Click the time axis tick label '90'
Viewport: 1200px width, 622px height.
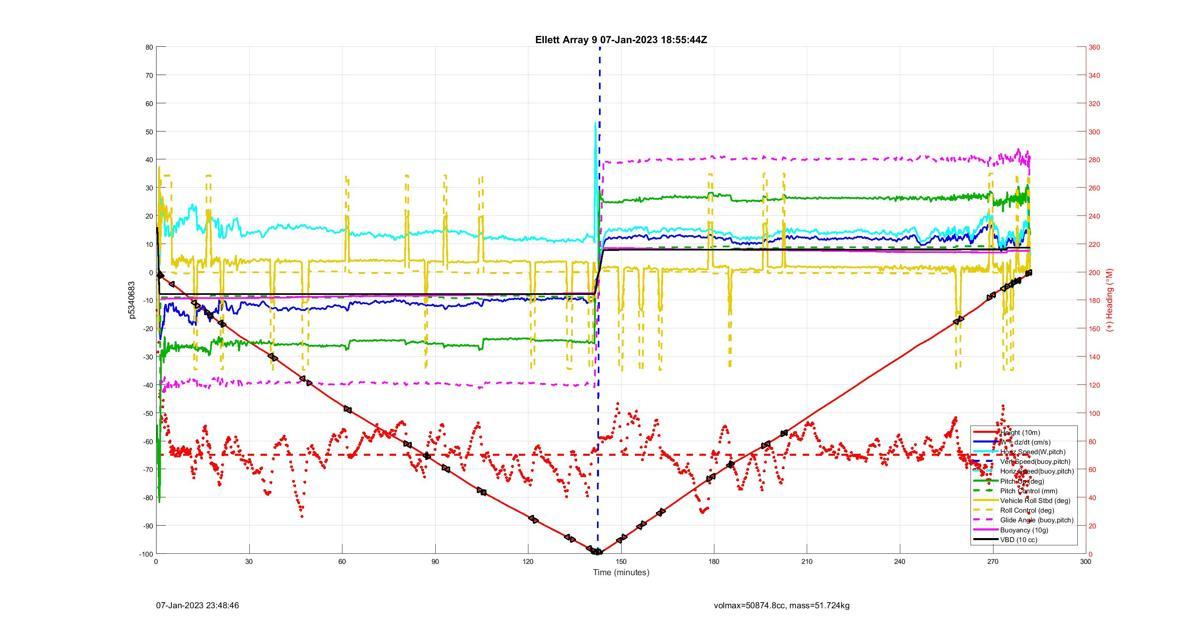435,561
